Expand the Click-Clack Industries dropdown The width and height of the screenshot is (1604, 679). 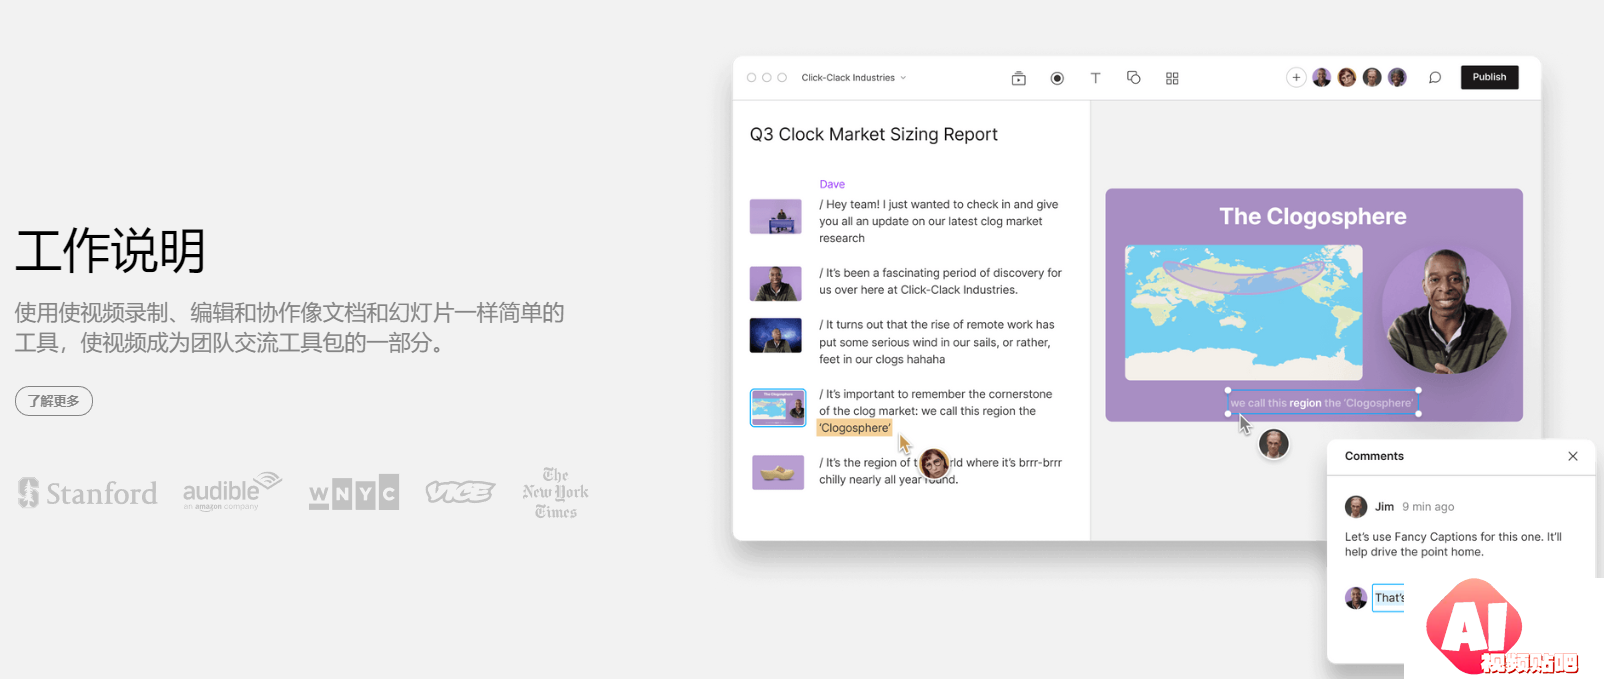[x=853, y=78]
